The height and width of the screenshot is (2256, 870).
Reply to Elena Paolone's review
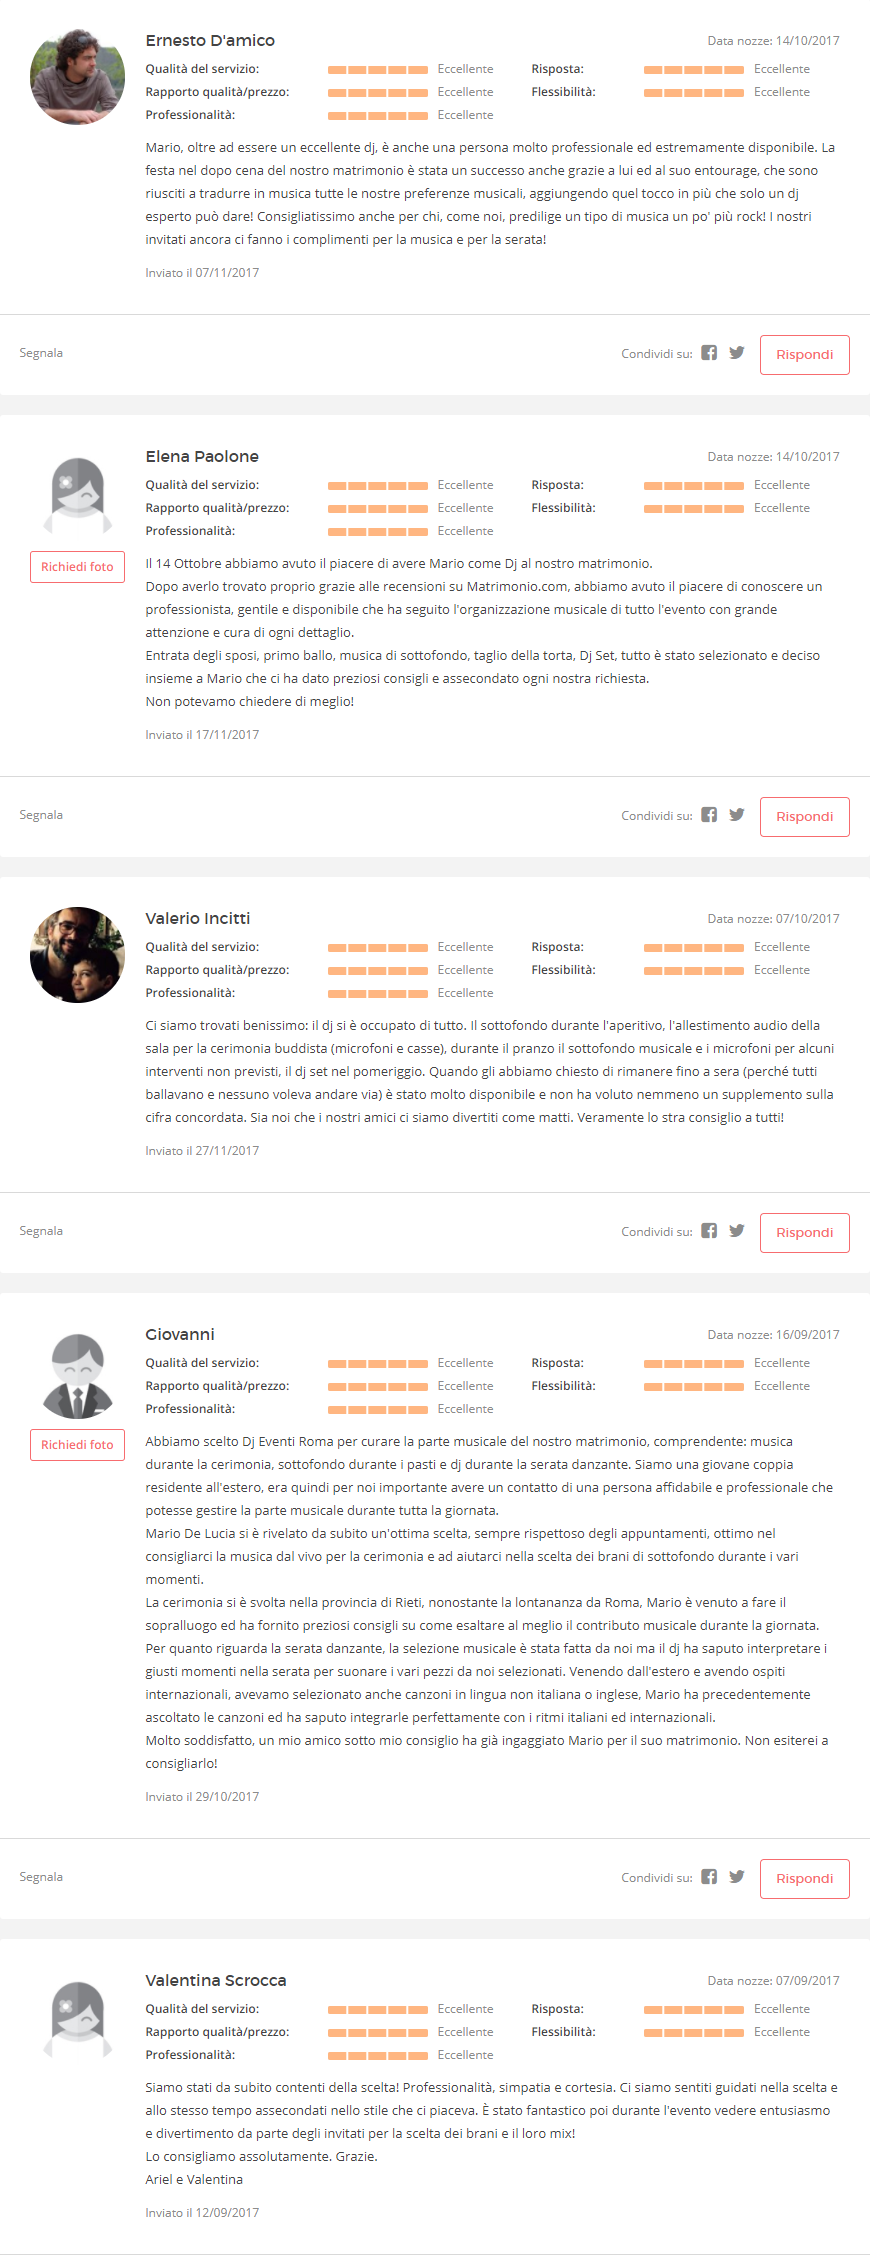pos(805,817)
